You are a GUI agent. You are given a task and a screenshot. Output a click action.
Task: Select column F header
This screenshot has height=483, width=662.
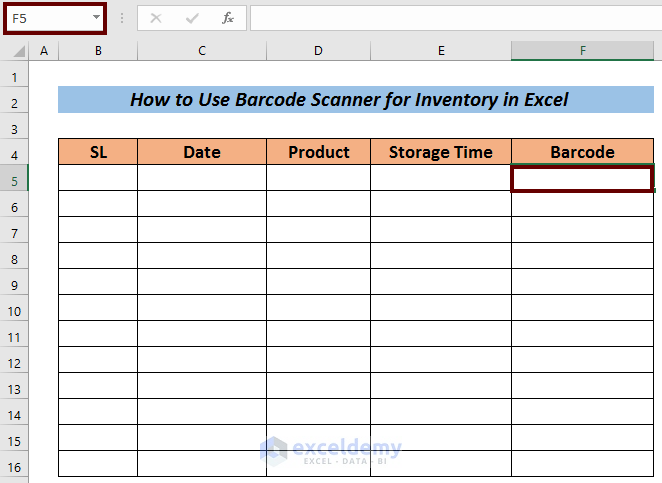tap(582, 51)
